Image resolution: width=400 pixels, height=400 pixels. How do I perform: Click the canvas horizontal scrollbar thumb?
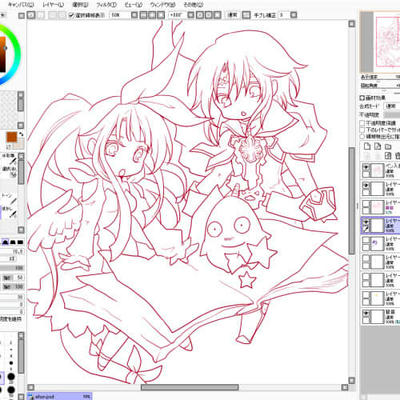[x=190, y=387]
